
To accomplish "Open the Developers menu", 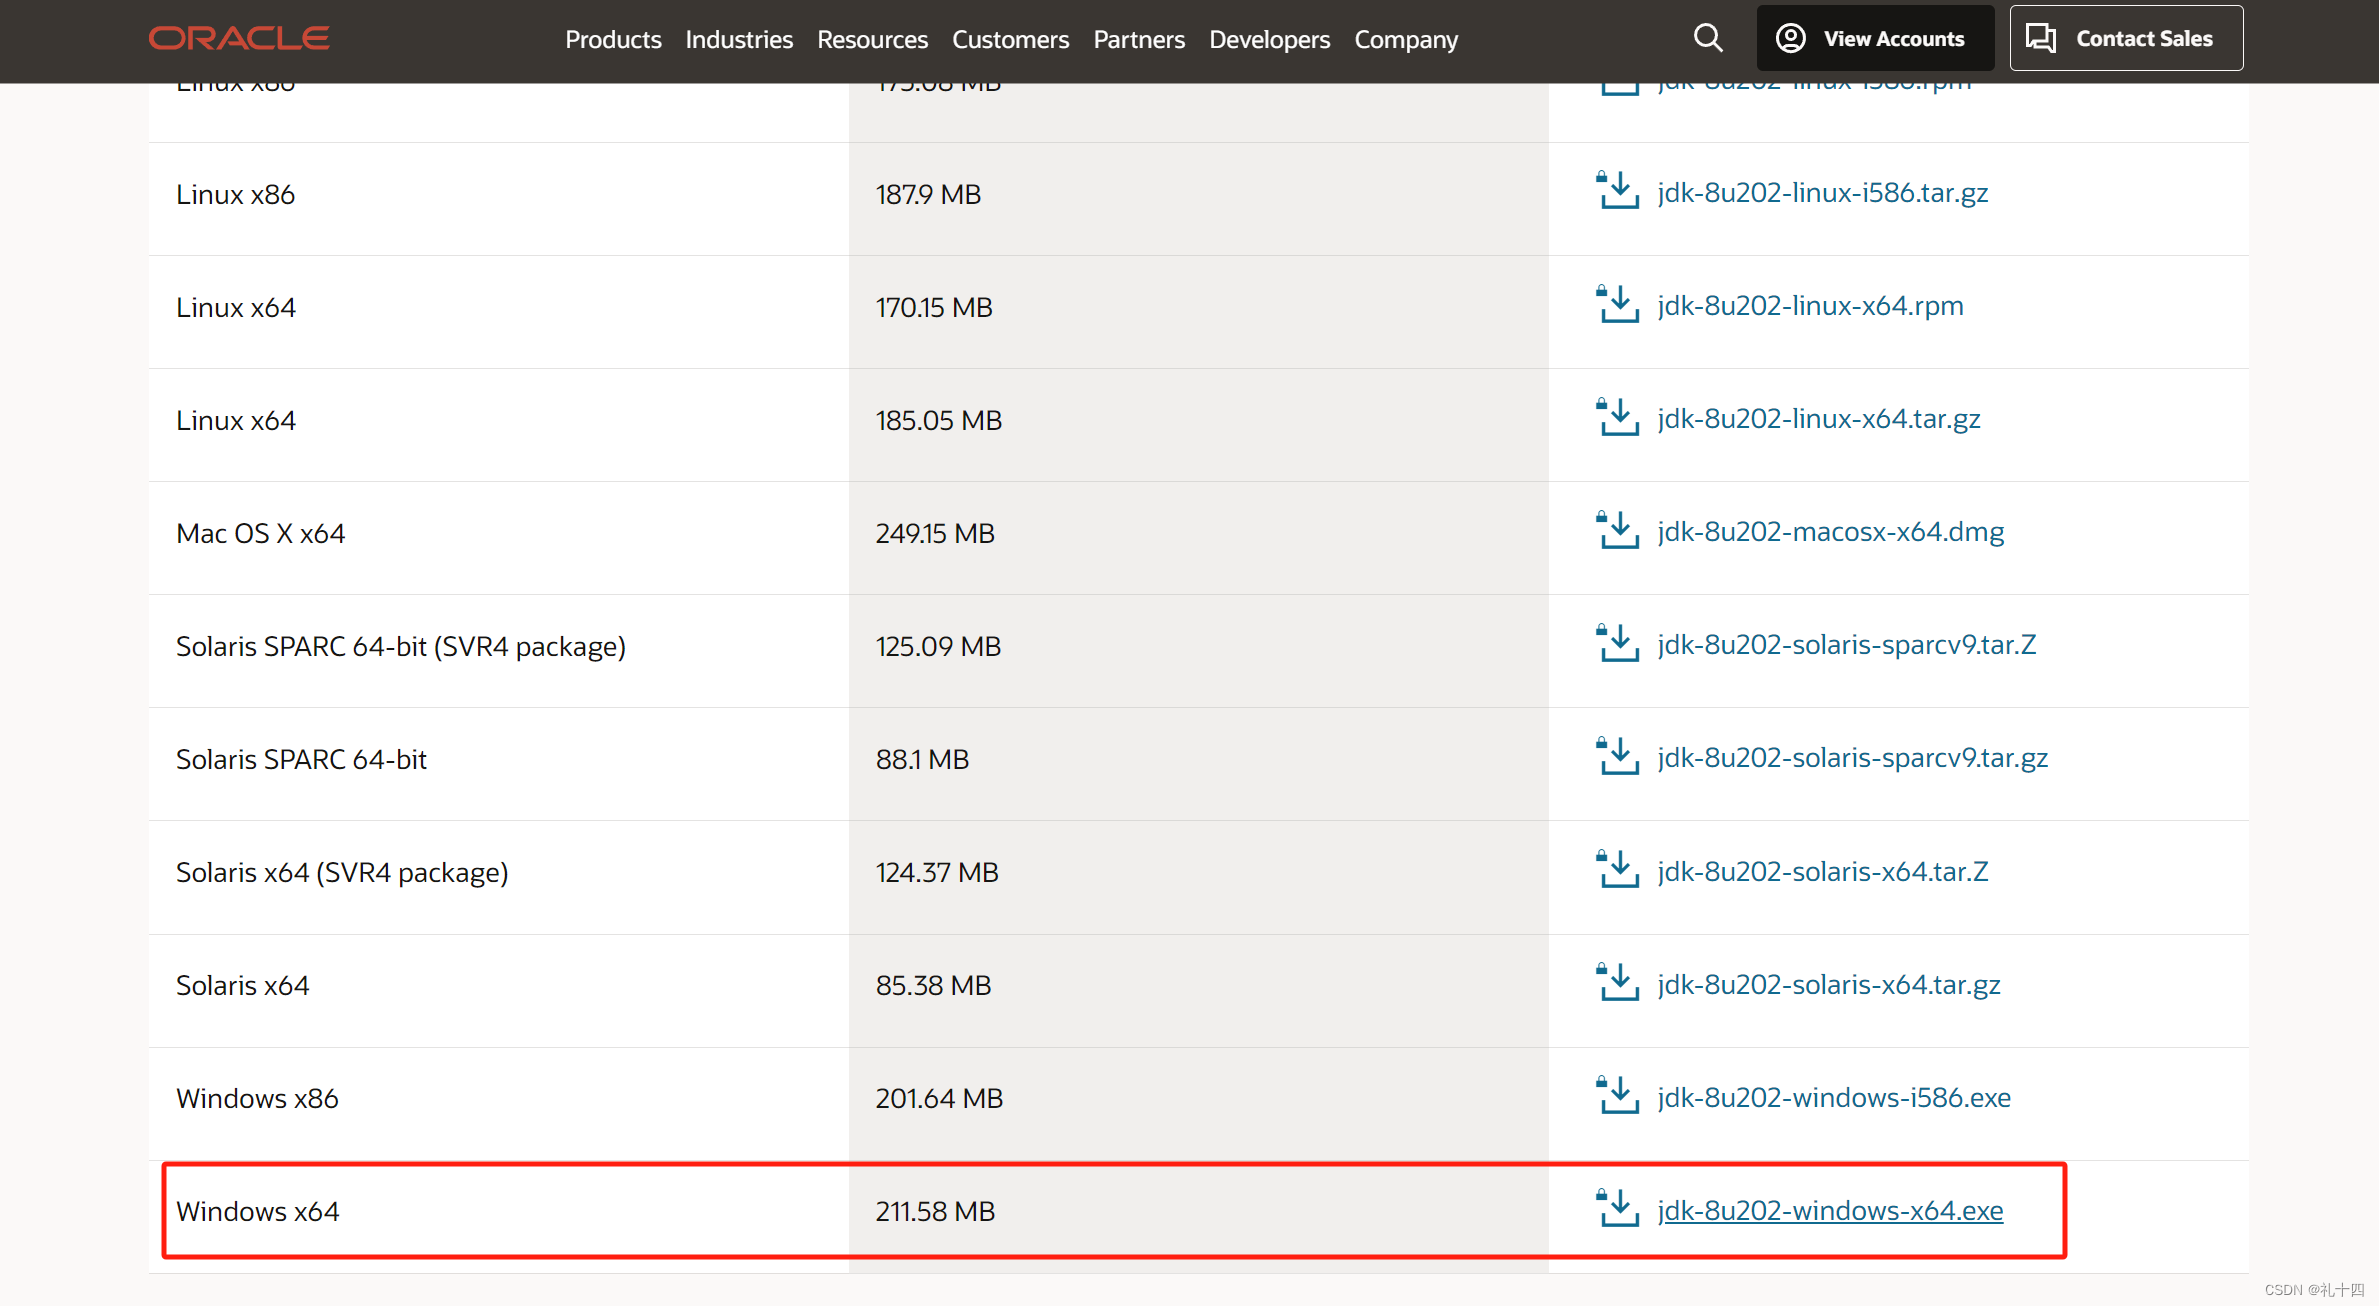I will coord(1269,39).
